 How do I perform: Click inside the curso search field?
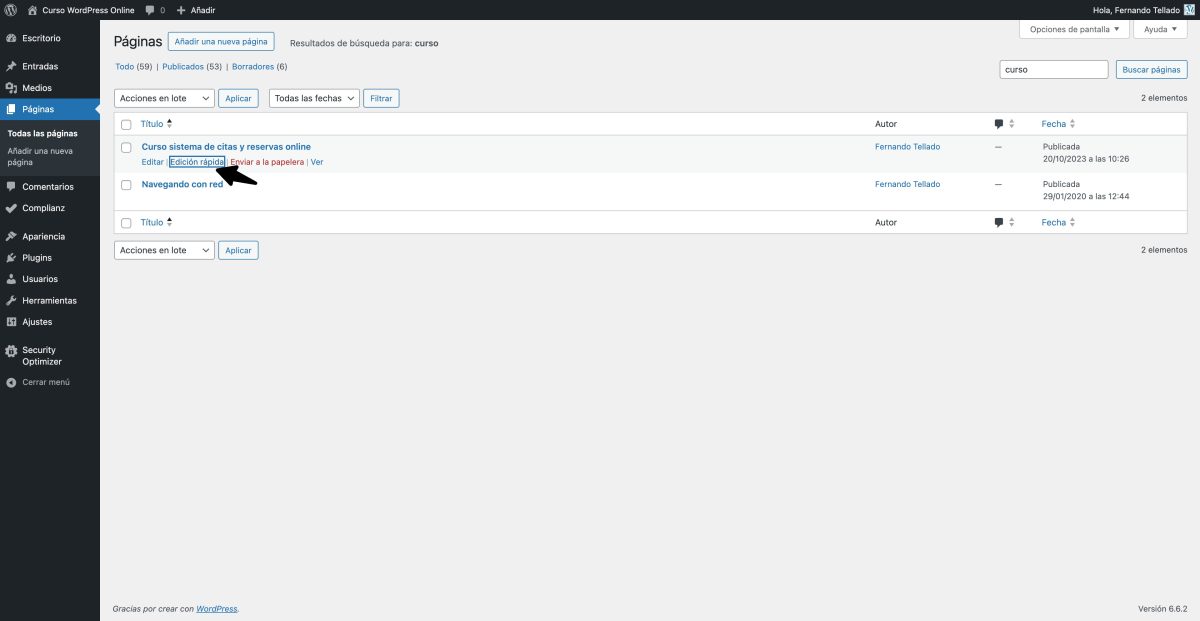[x=1053, y=69]
